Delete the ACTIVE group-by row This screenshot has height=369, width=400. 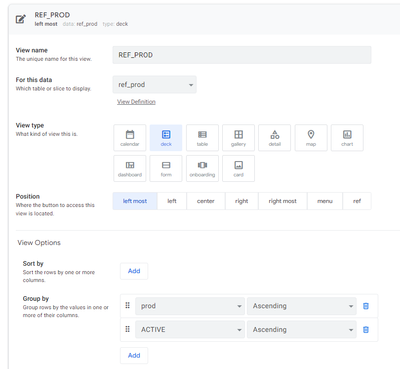click(x=366, y=330)
